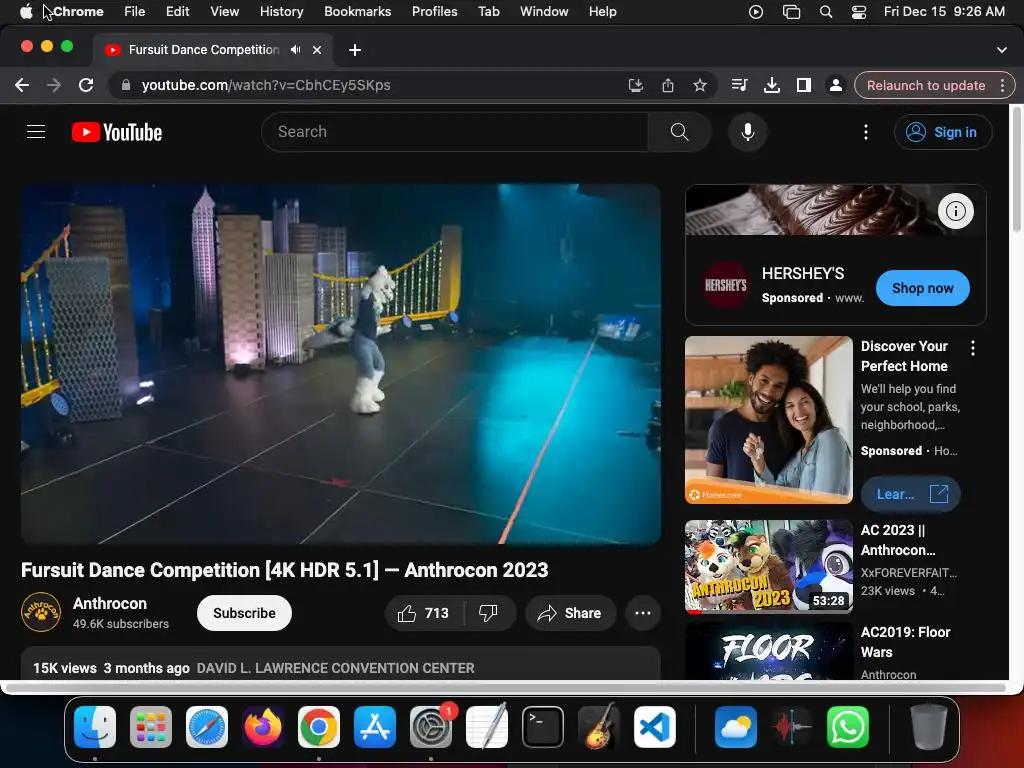Open Firefox from the Dock
The image size is (1024, 768).
(263, 727)
